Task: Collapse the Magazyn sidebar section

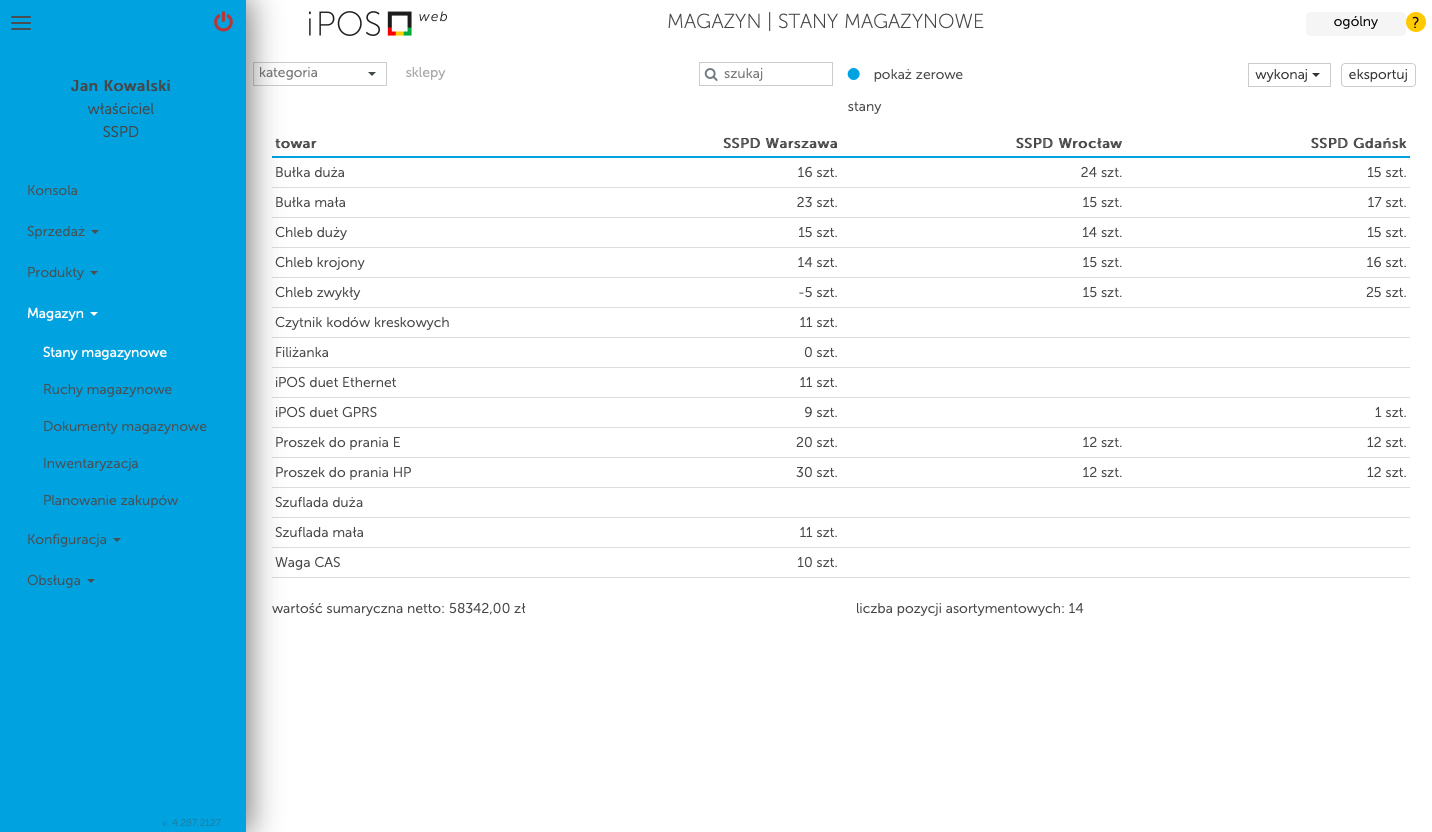Action: 61,313
